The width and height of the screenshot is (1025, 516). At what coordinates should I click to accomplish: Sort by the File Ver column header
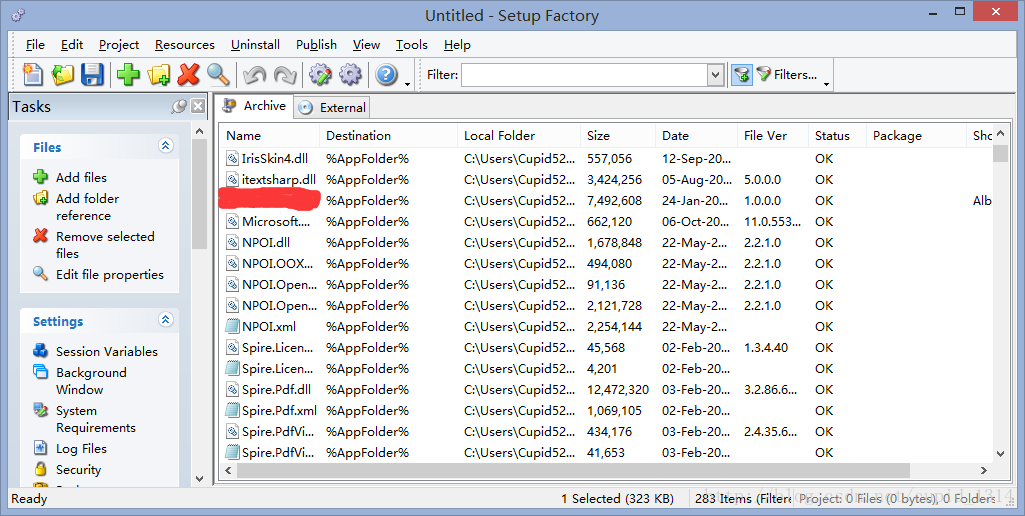(772, 135)
